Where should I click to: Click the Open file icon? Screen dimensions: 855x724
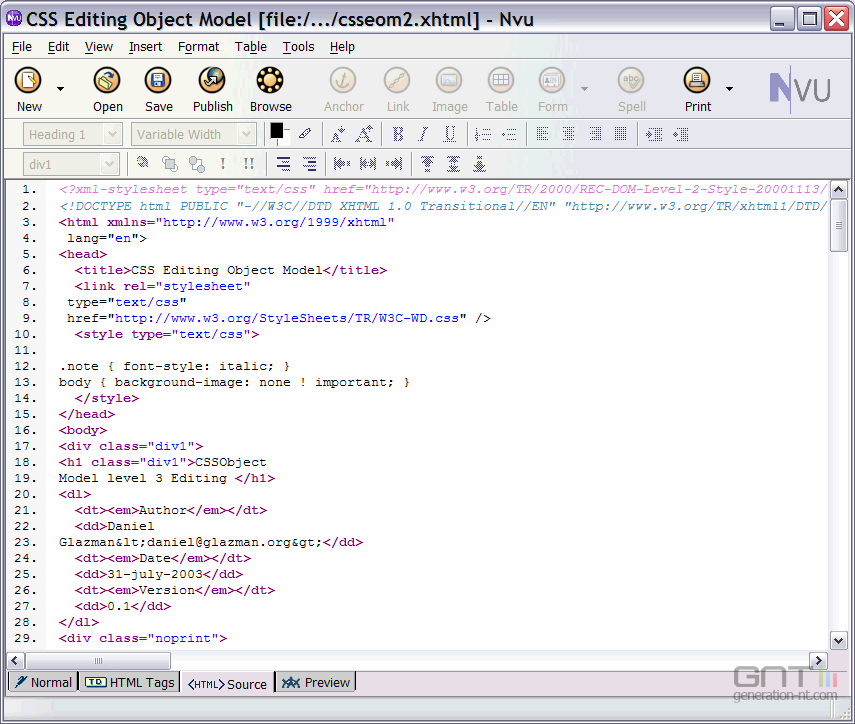click(107, 81)
